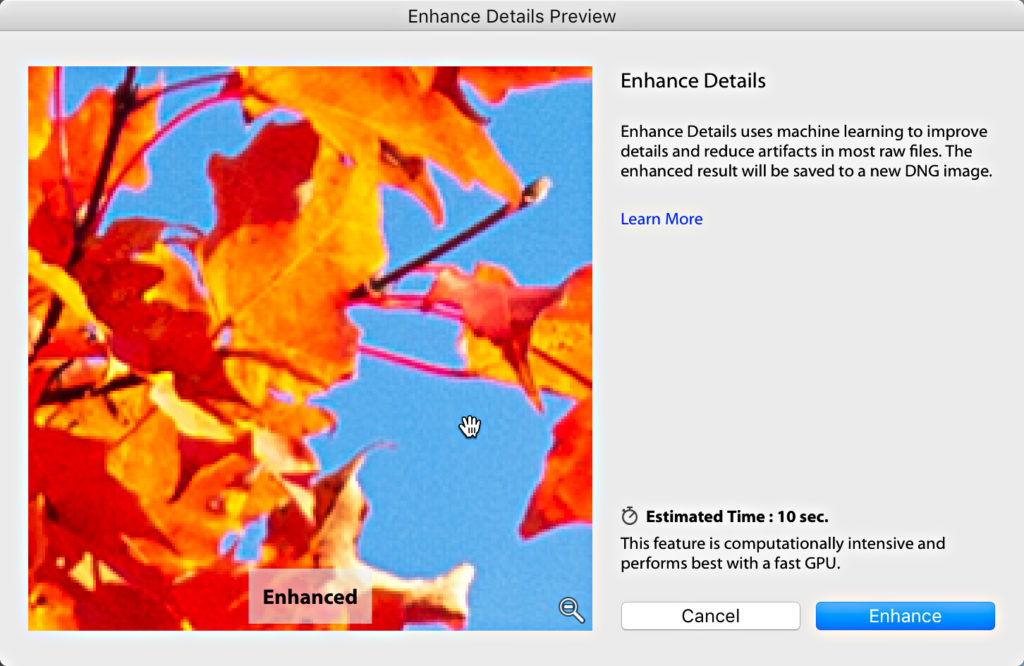Click the stopwatch icon beside Estimated Time
Image resolution: width=1024 pixels, height=666 pixels.
coord(630,516)
